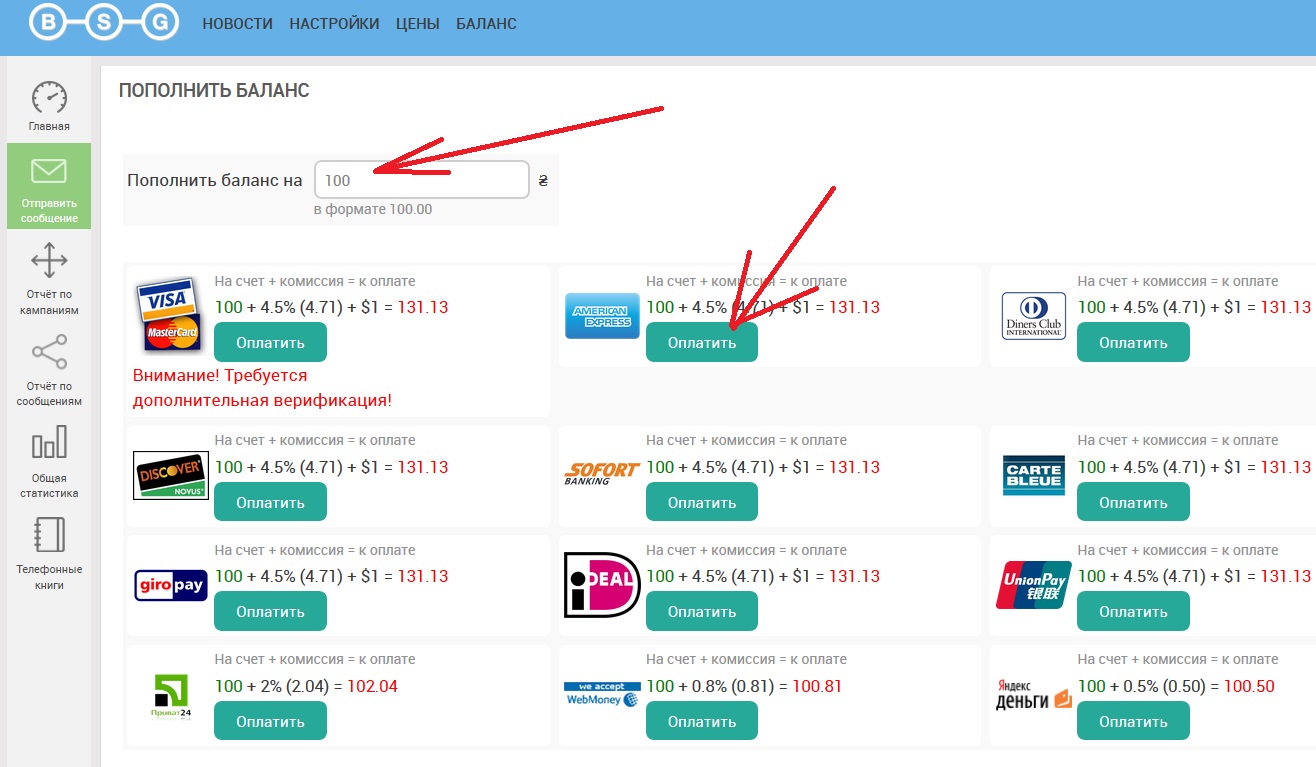Click Яндекс Деньги total 100.50

click(x=1249, y=686)
